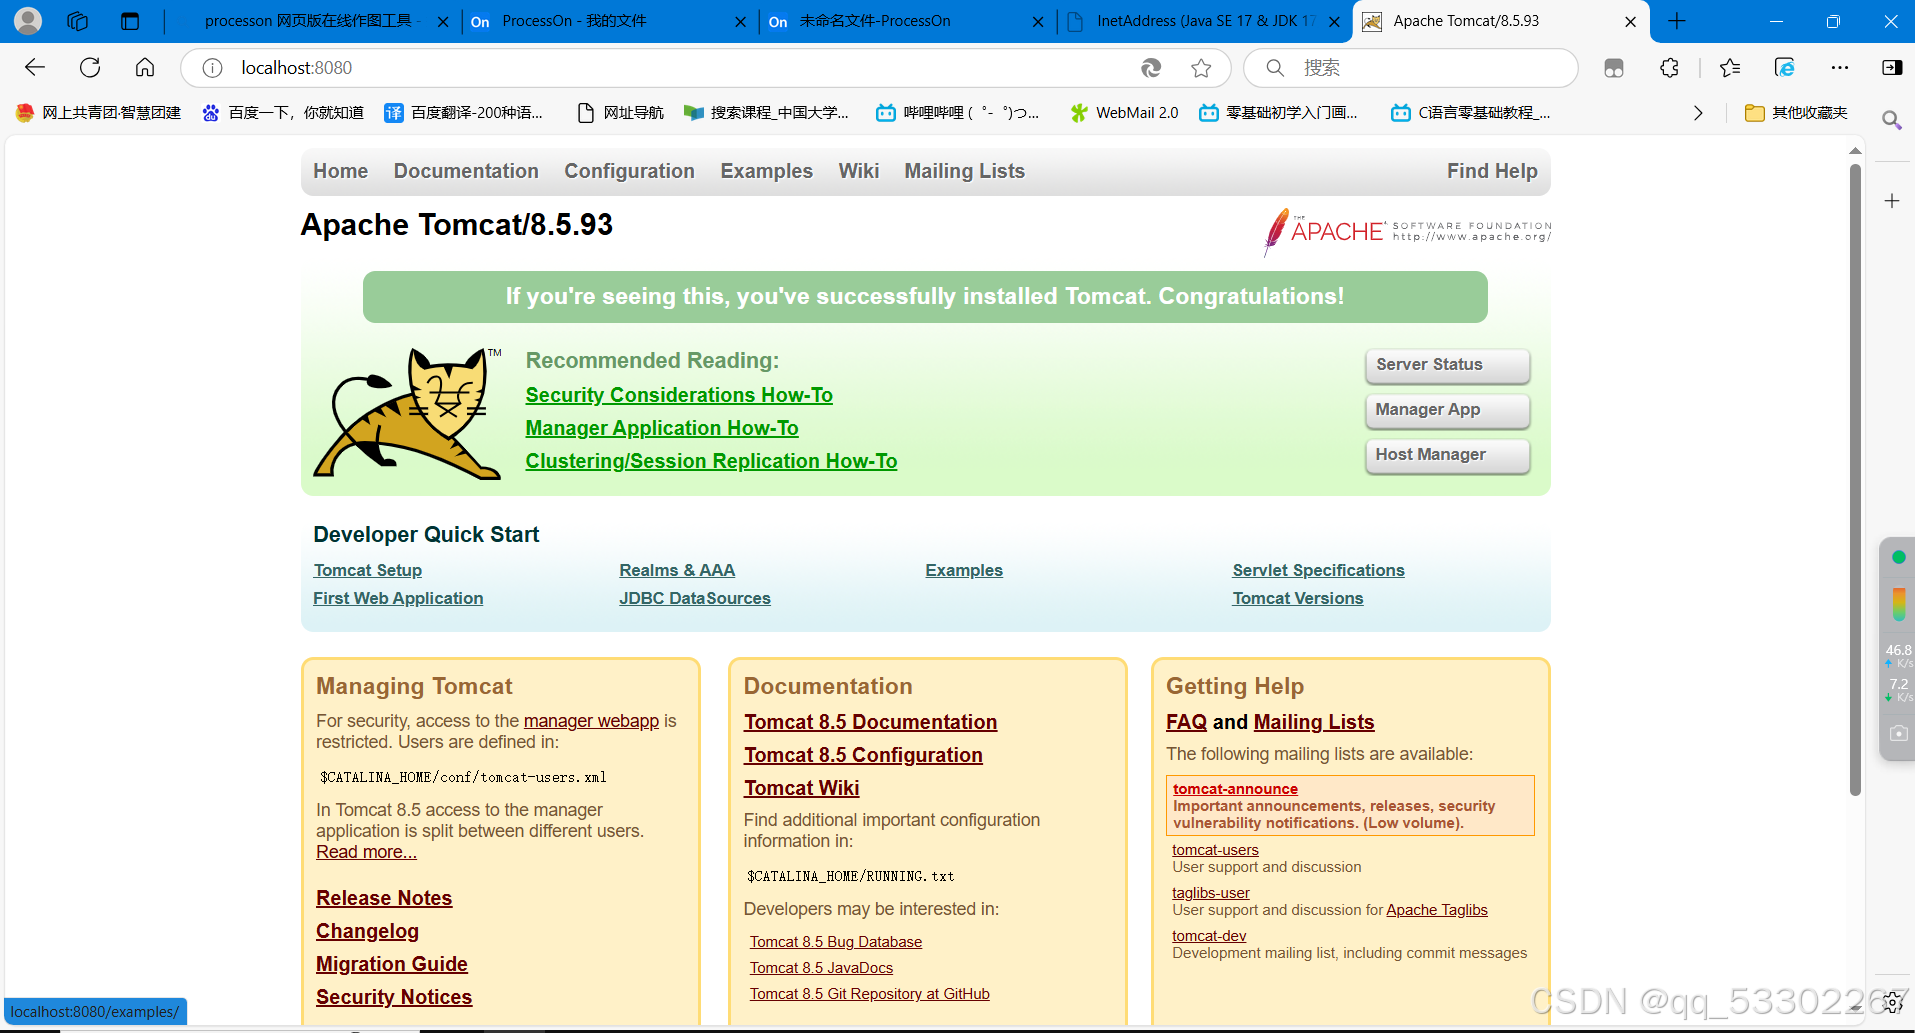Open the Tomcat Versions link
This screenshot has height=1033, width=1915.
pyautogui.click(x=1297, y=598)
